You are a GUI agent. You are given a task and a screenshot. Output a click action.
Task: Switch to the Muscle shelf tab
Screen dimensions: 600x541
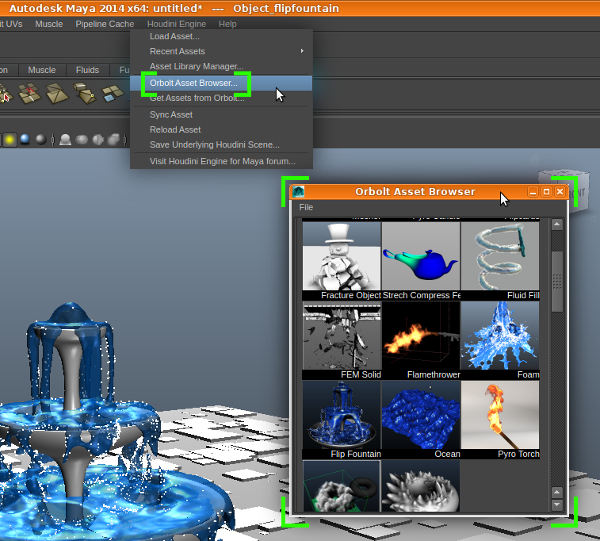coord(42,70)
